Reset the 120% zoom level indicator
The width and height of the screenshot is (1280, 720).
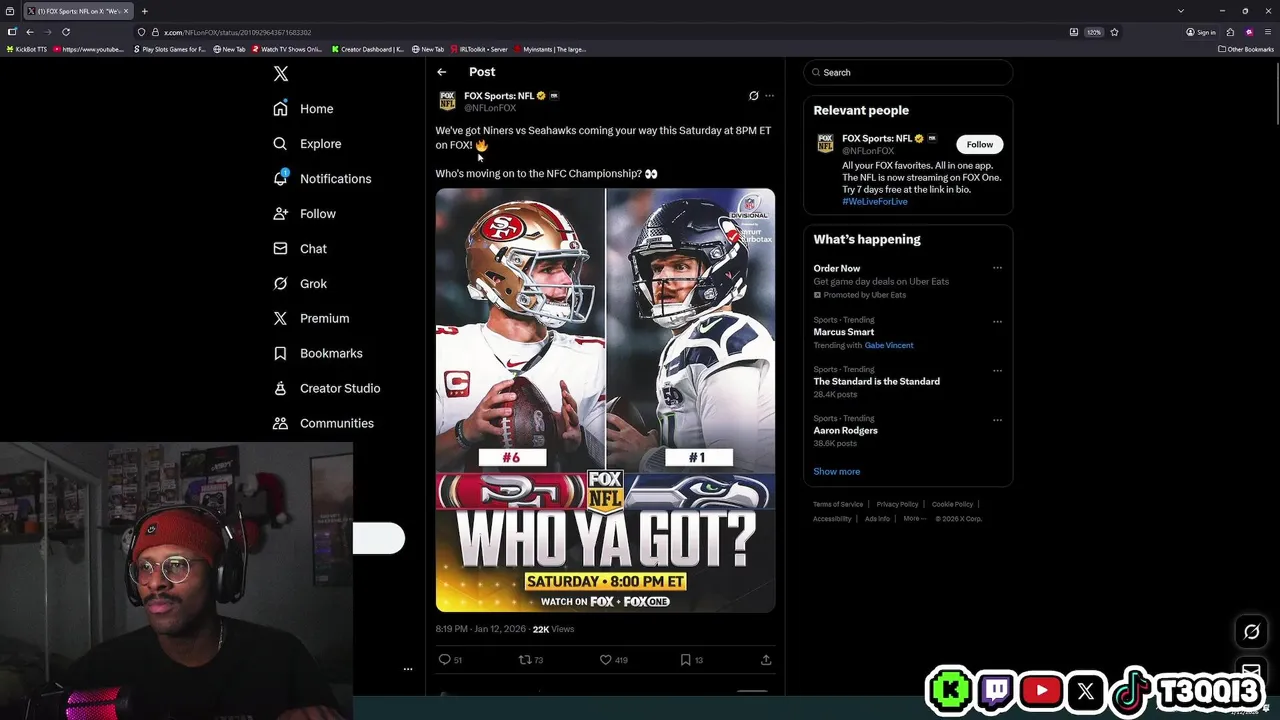[1094, 32]
